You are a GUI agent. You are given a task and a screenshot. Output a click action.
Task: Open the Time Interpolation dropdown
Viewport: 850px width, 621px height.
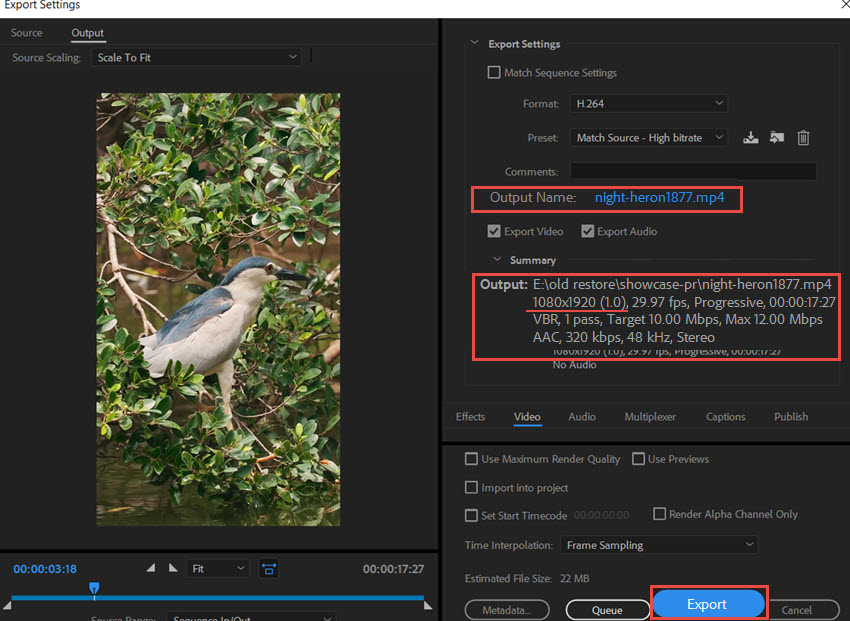tap(659, 545)
